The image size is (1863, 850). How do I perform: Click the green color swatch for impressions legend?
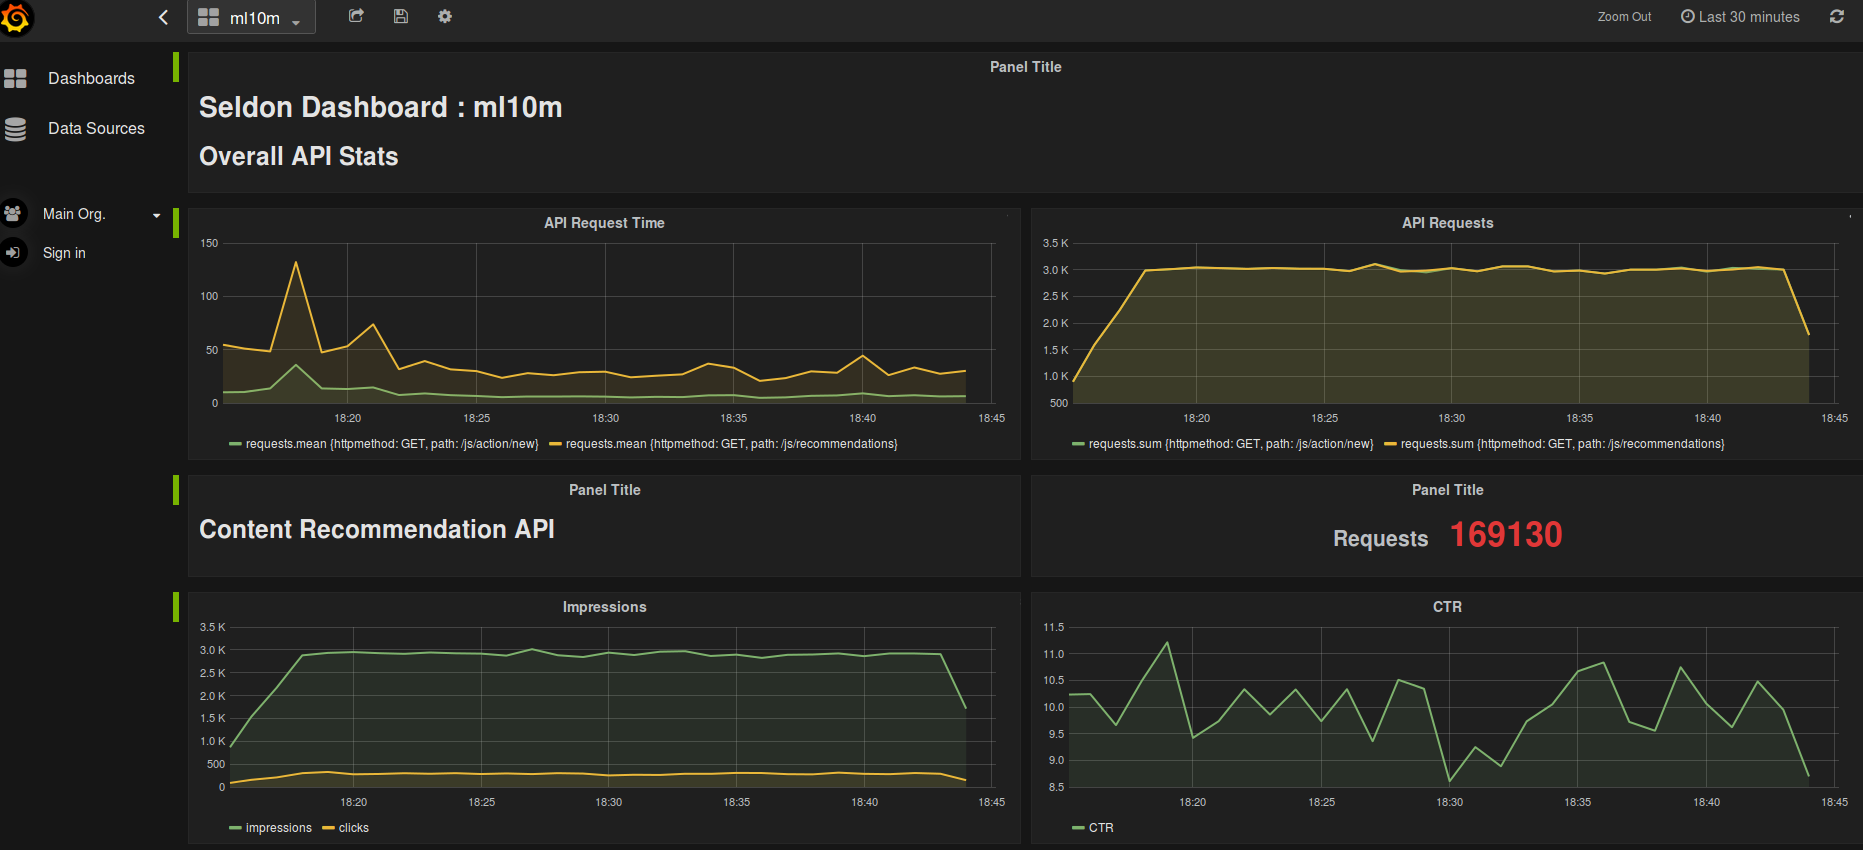(x=235, y=828)
